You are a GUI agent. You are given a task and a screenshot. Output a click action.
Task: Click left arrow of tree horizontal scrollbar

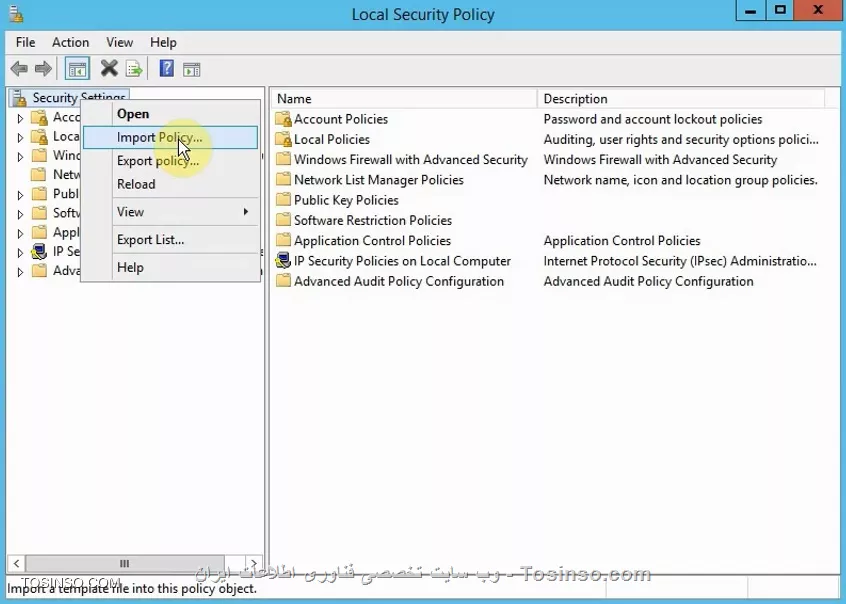pyautogui.click(x=16, y=564)
